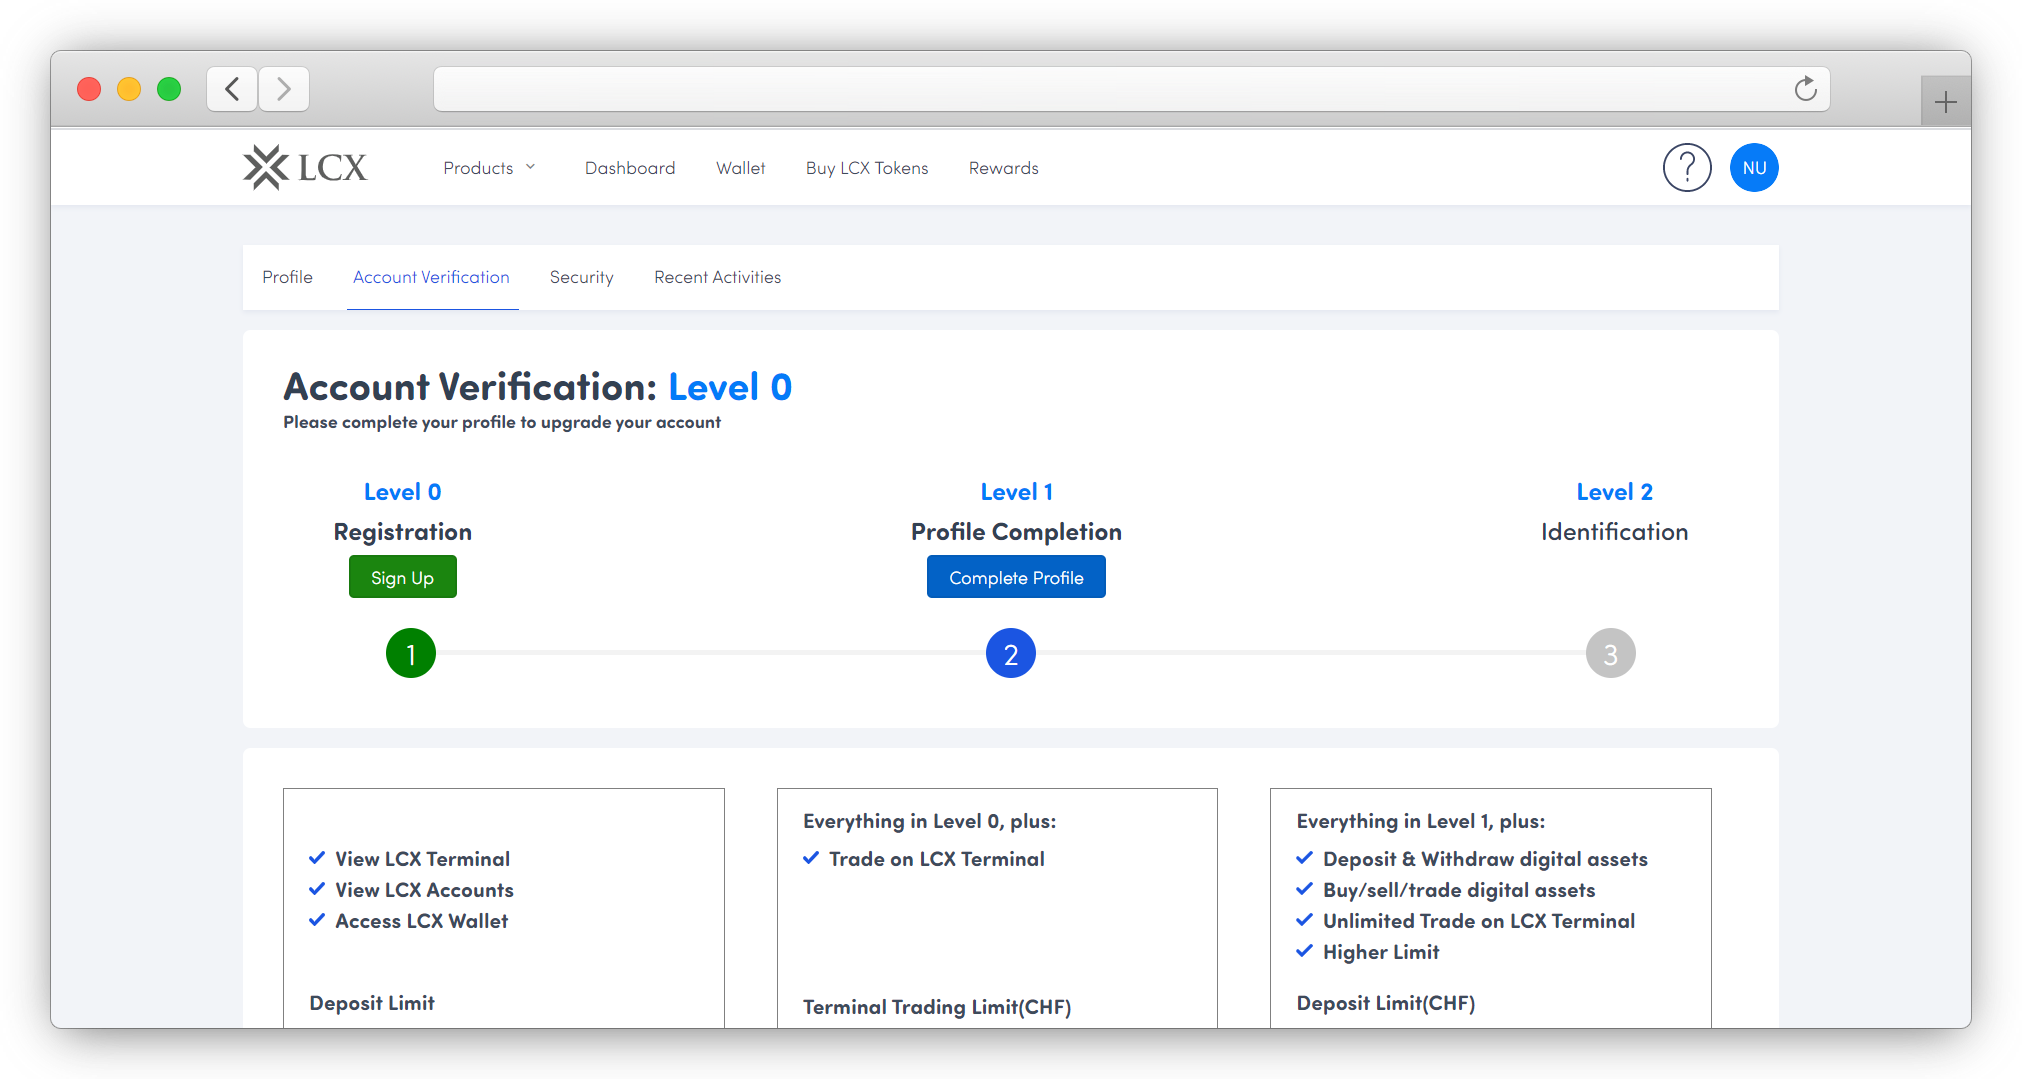Open the help question mark icon
This screenshot has width=2022, height=1079.
(1687, 168)
